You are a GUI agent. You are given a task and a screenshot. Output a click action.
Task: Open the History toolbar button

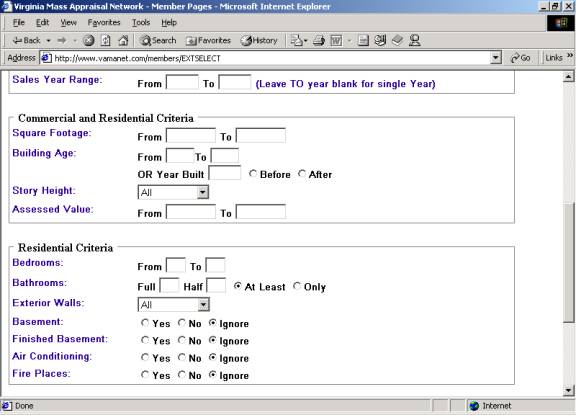(259, 40)
